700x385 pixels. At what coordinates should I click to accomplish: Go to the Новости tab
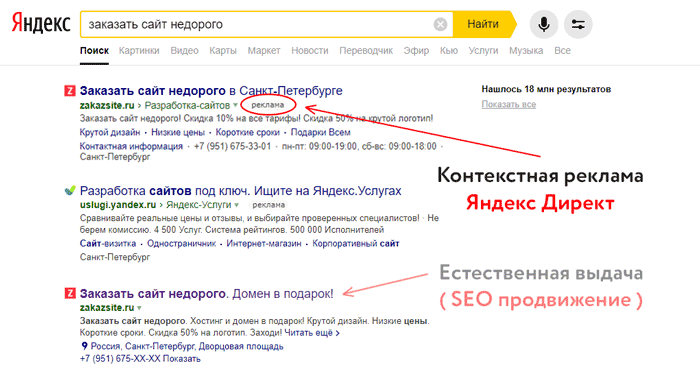click(x=310, y=50)
